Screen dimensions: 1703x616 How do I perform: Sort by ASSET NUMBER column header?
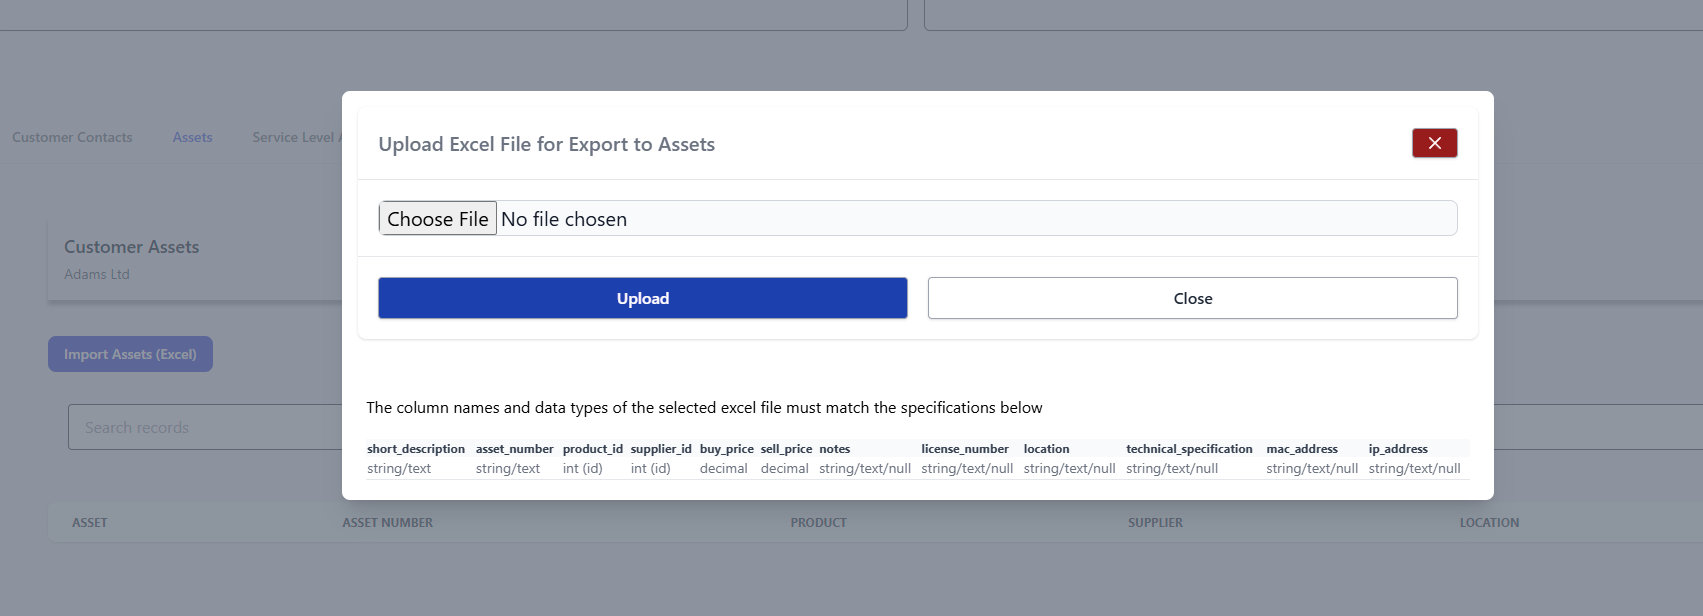point(388,522)
